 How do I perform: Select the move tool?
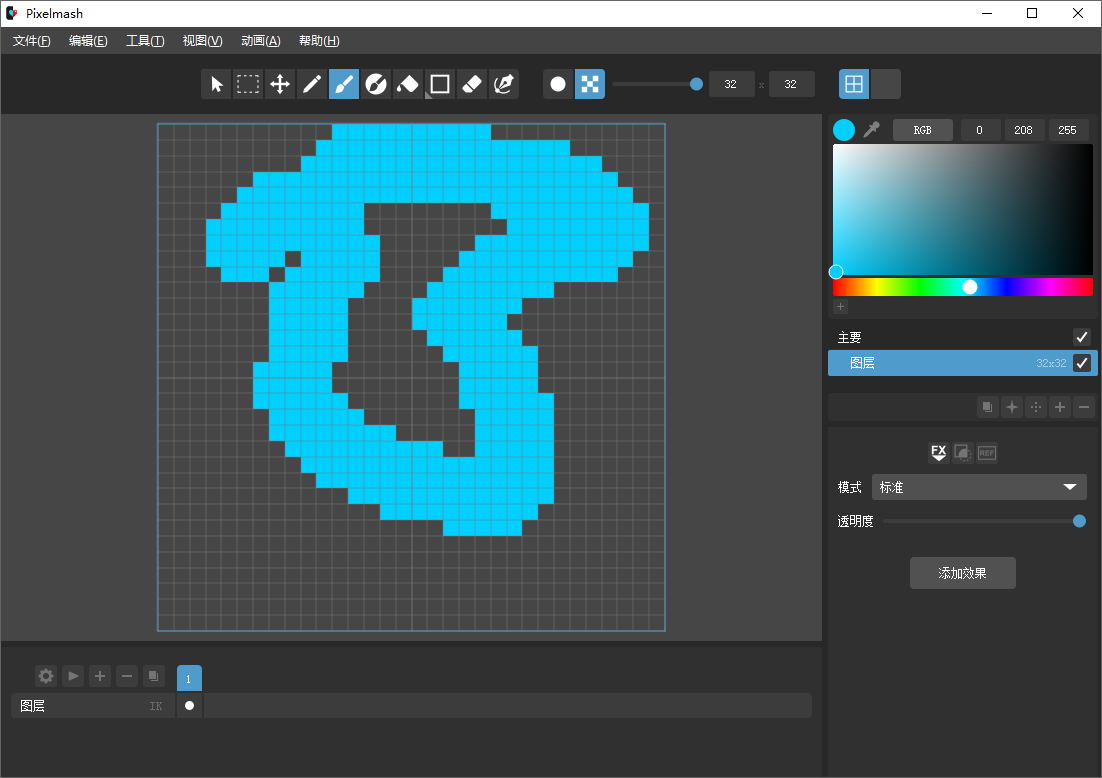tap(280, 84)
